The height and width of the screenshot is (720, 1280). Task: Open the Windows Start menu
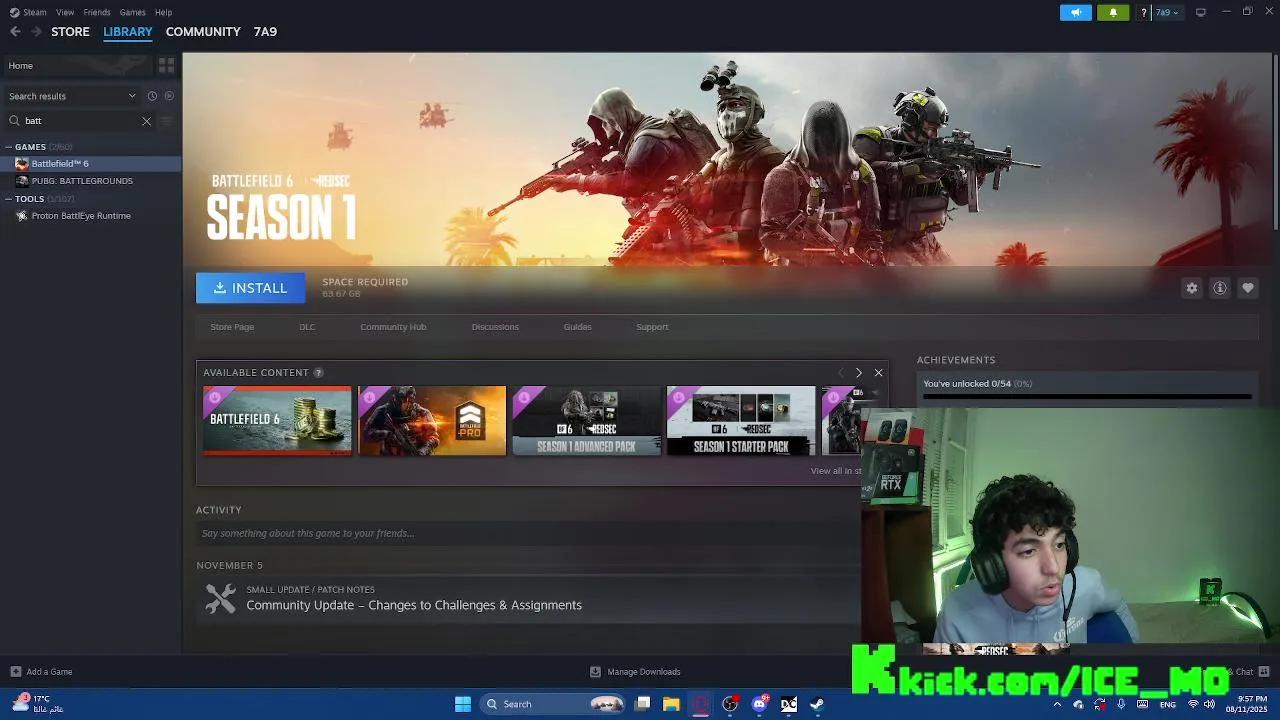pyautogui.click(x=463, y=704)
